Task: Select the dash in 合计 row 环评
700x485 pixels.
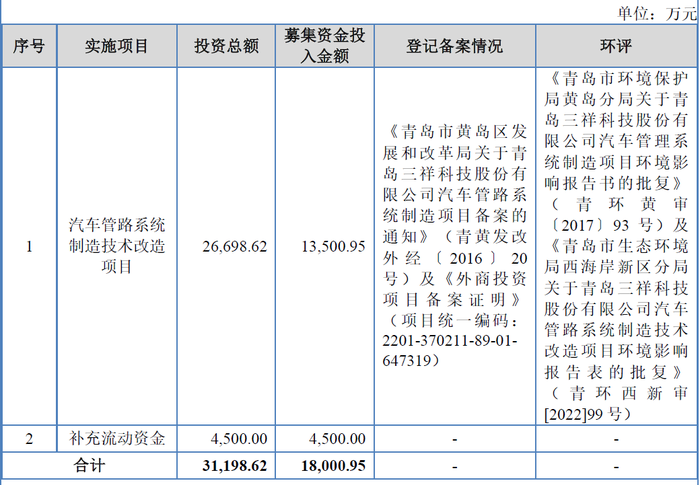Action: (616, 467)
